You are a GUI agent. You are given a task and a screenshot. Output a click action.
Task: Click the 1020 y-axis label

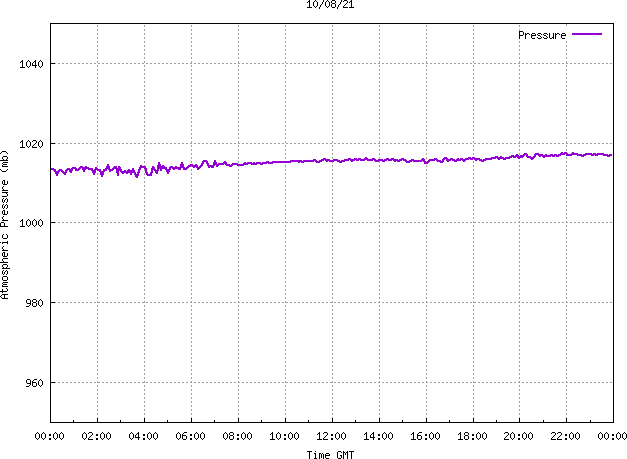pyautogui.click(x=31, y=144)
